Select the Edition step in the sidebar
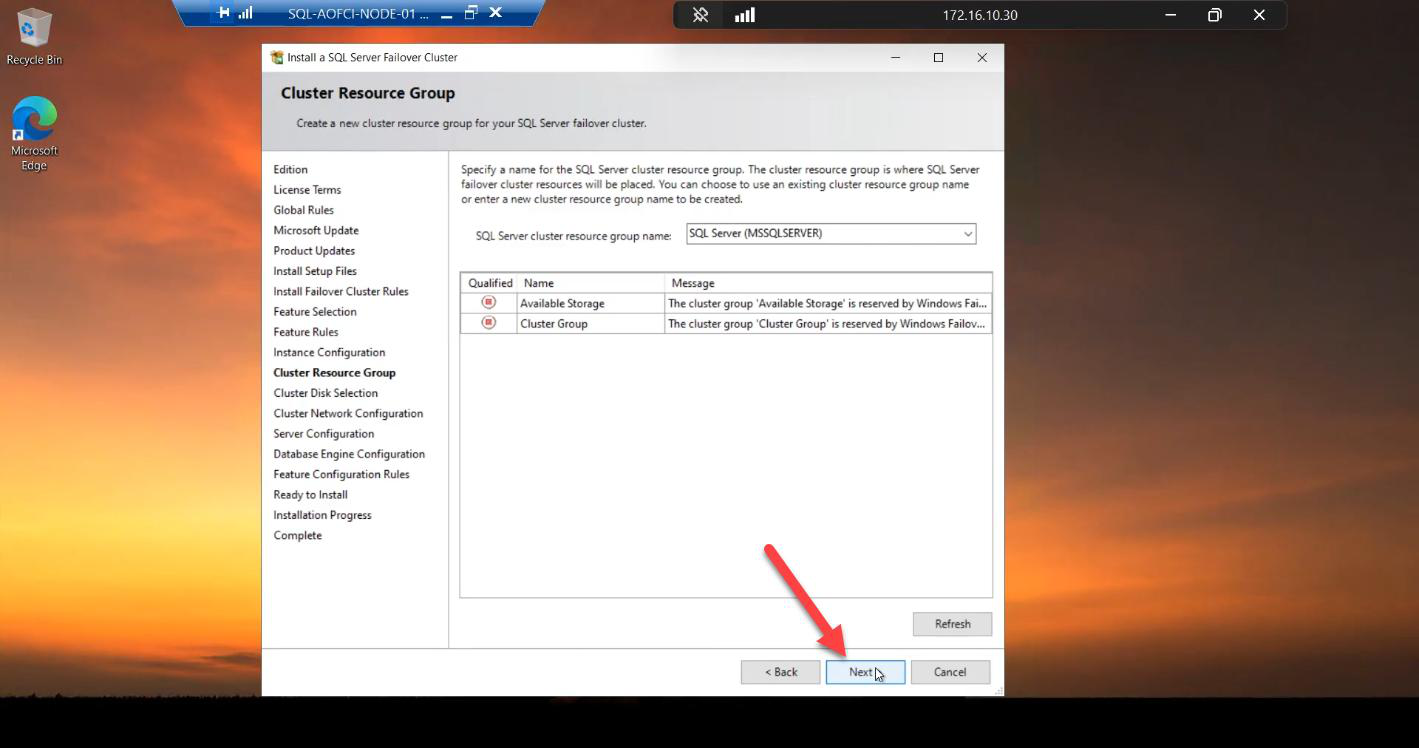The height and width of the screenshot is (748, 1419). point(291,170)
